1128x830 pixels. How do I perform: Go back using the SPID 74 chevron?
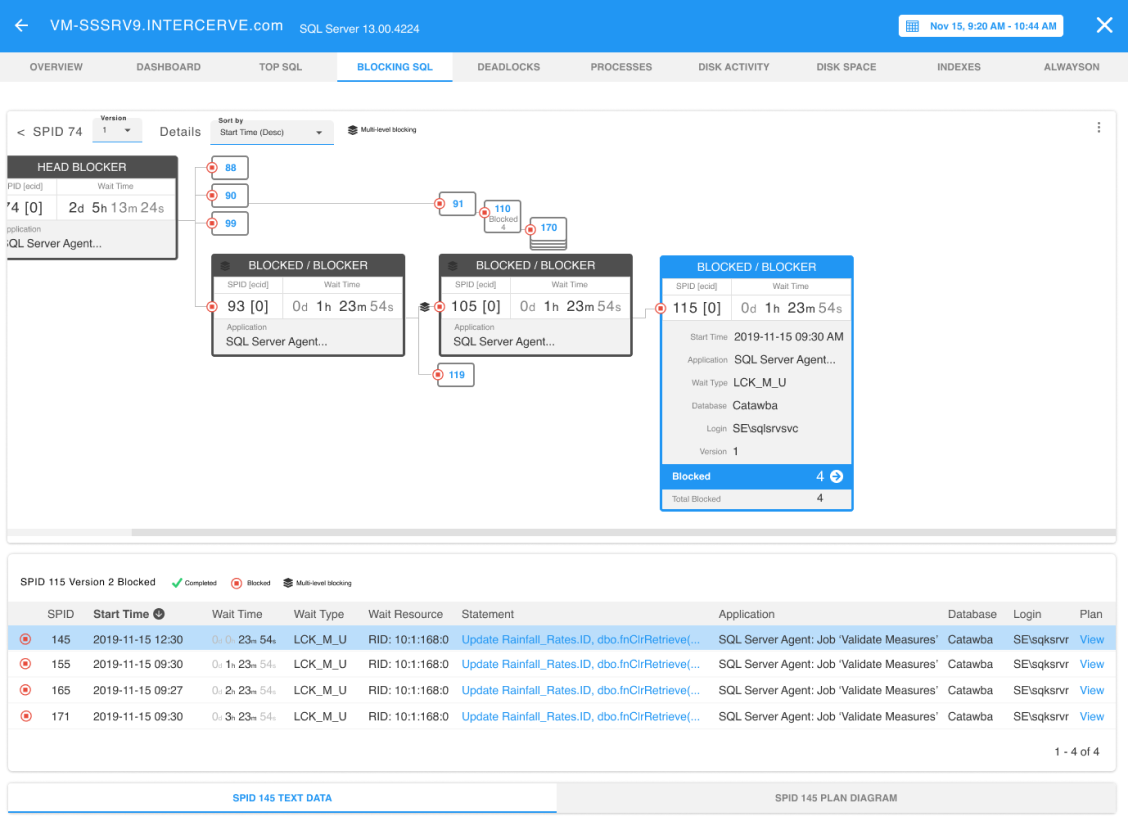(x=21, y=132)
